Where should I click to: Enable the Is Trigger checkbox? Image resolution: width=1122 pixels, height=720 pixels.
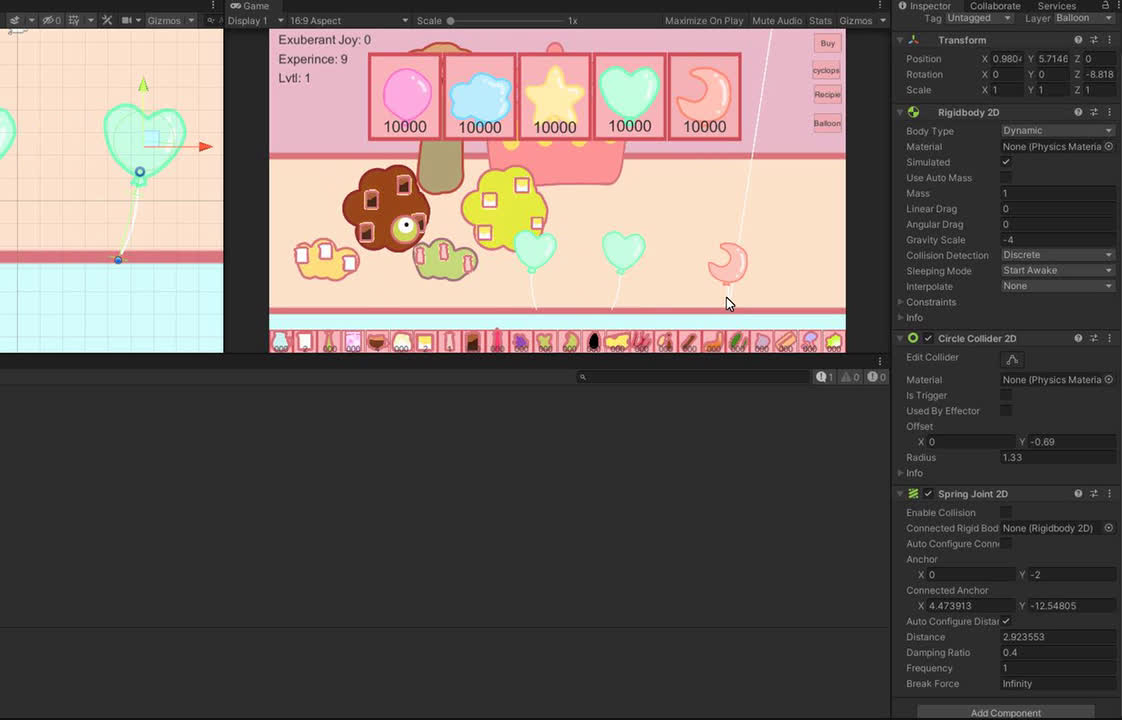click(x=1006, y=395)
